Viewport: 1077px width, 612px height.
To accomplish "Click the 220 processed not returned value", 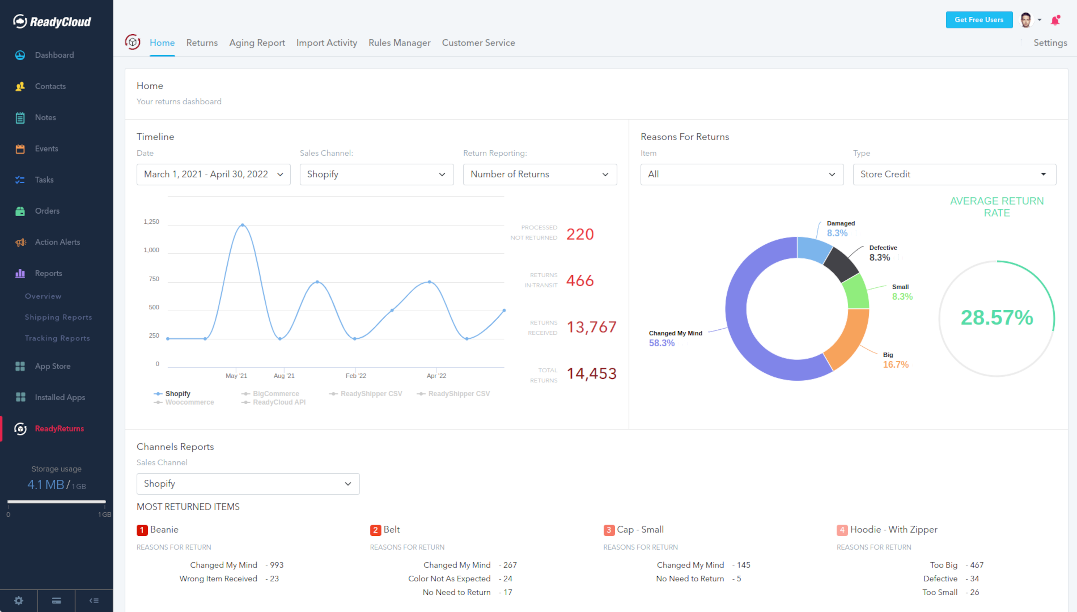I will 580,234.
